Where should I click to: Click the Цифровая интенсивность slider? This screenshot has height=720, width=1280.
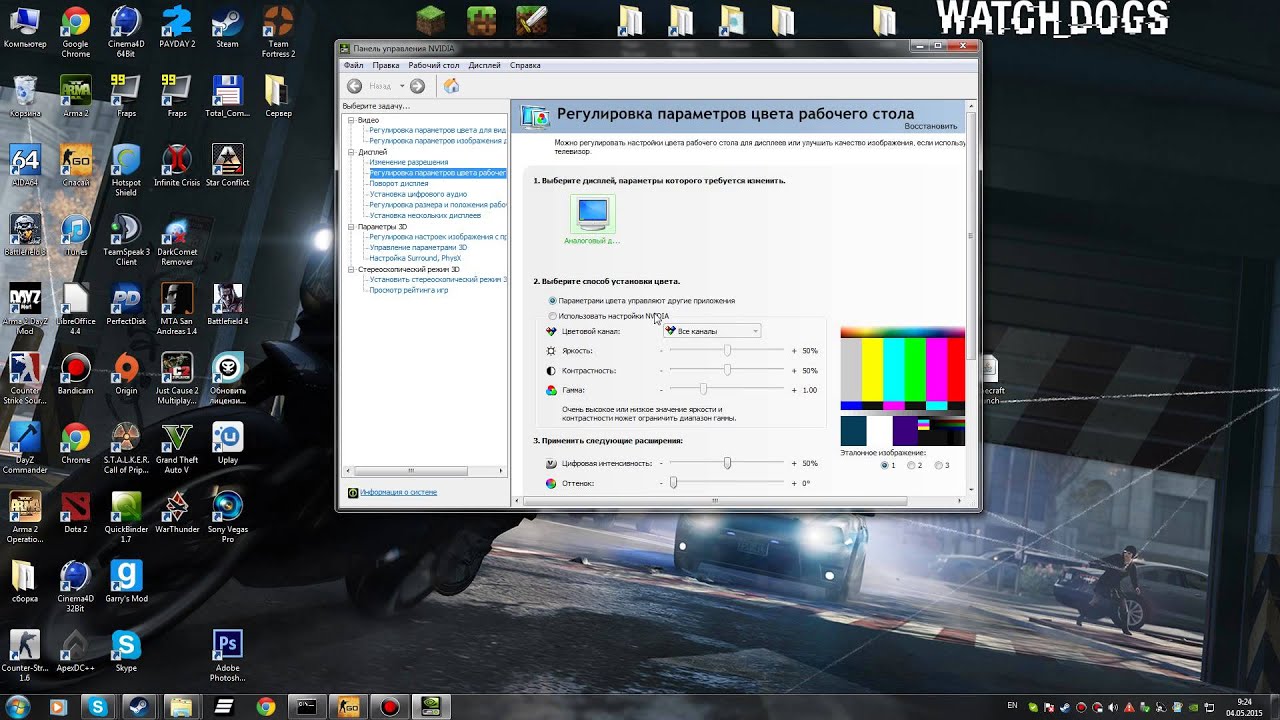point(727,463)
